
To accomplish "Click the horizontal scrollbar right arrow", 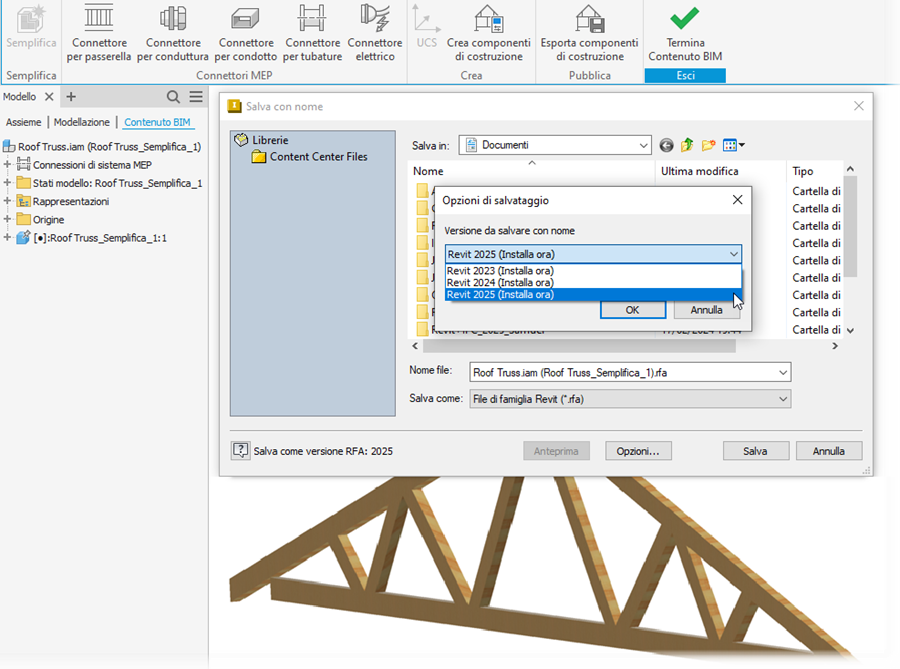I will [835, 346].
